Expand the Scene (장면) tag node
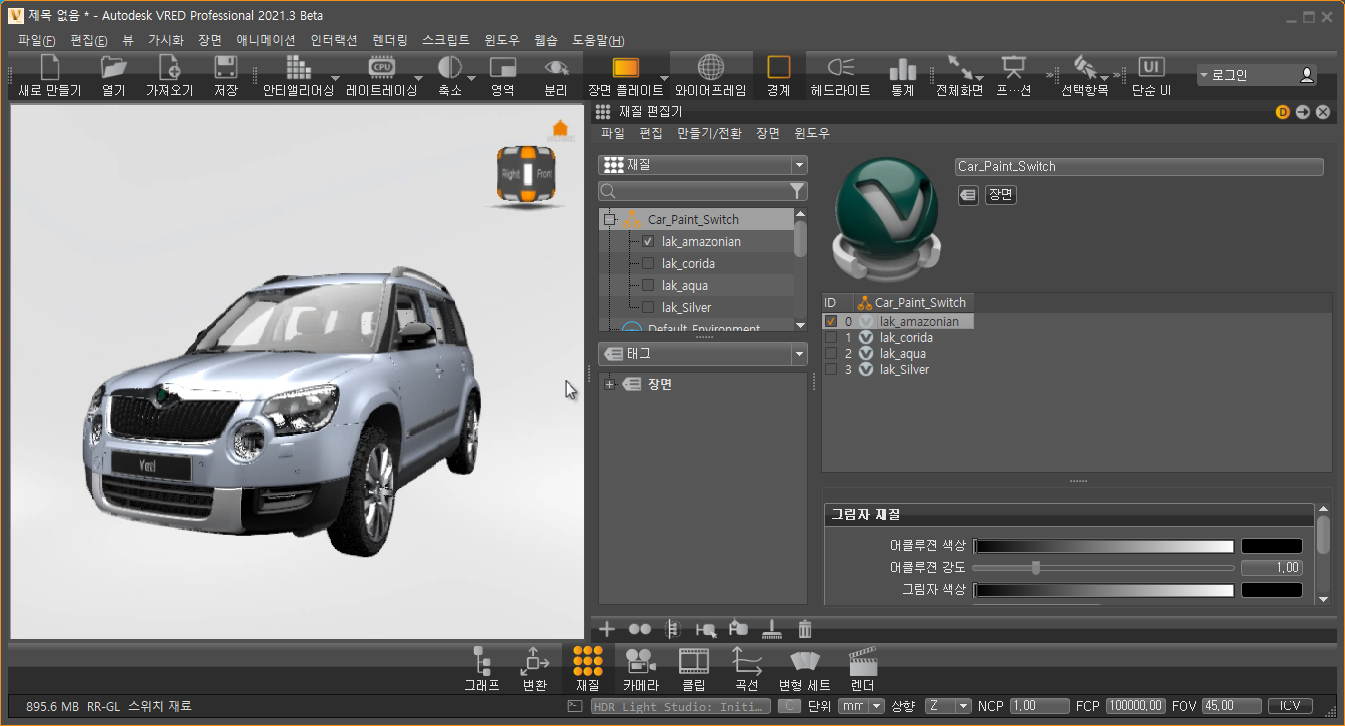This screenshot has width=1345, height=726. click(609, 385)
